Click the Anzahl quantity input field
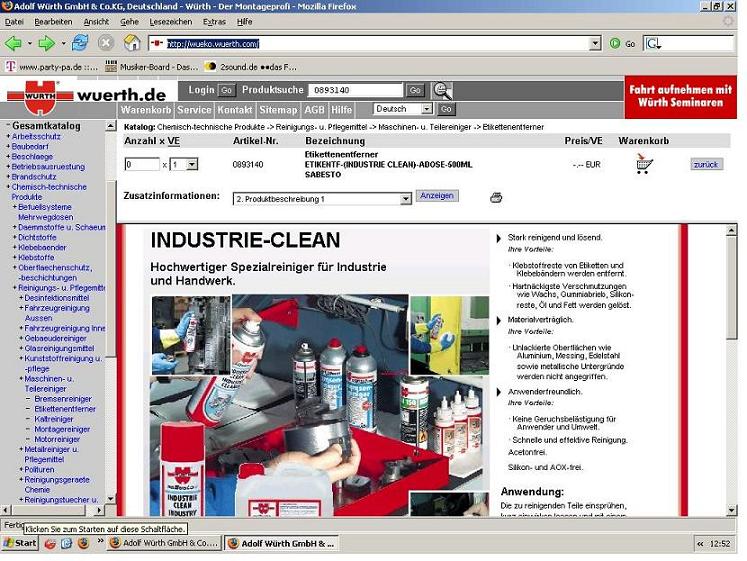 142,165
